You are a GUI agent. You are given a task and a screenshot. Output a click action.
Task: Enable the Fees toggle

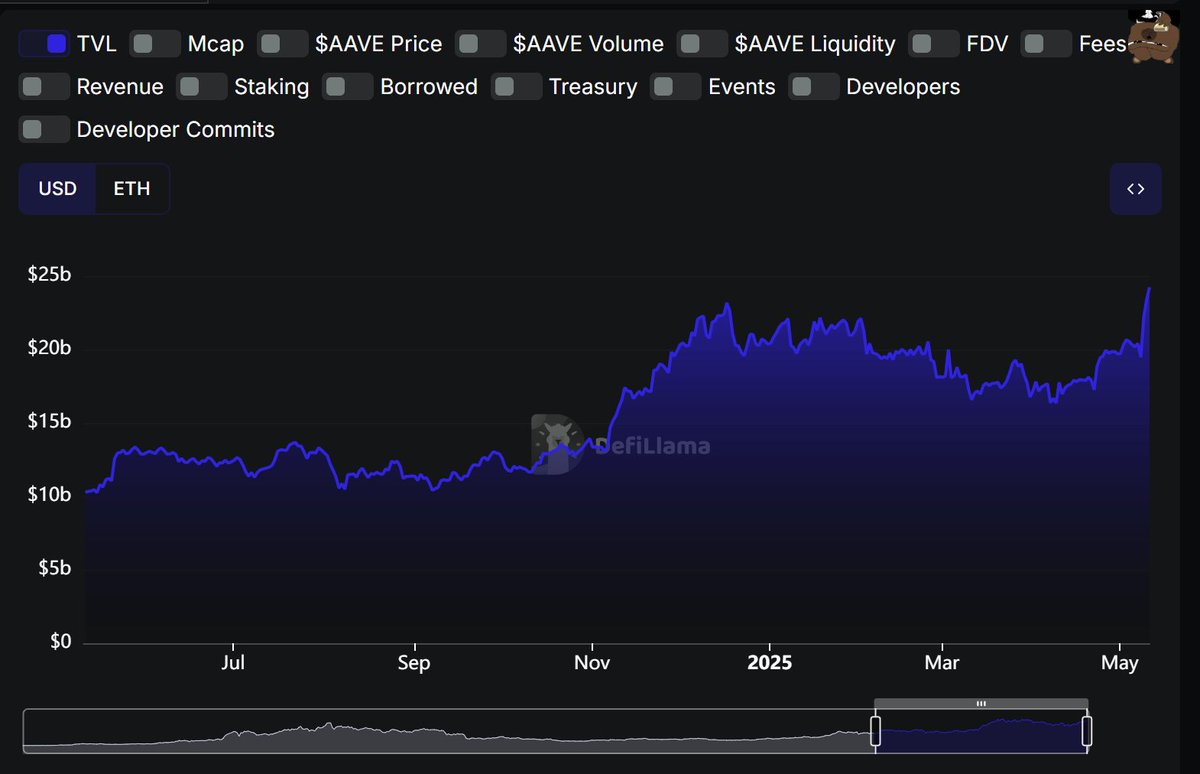pos(1046,43)
